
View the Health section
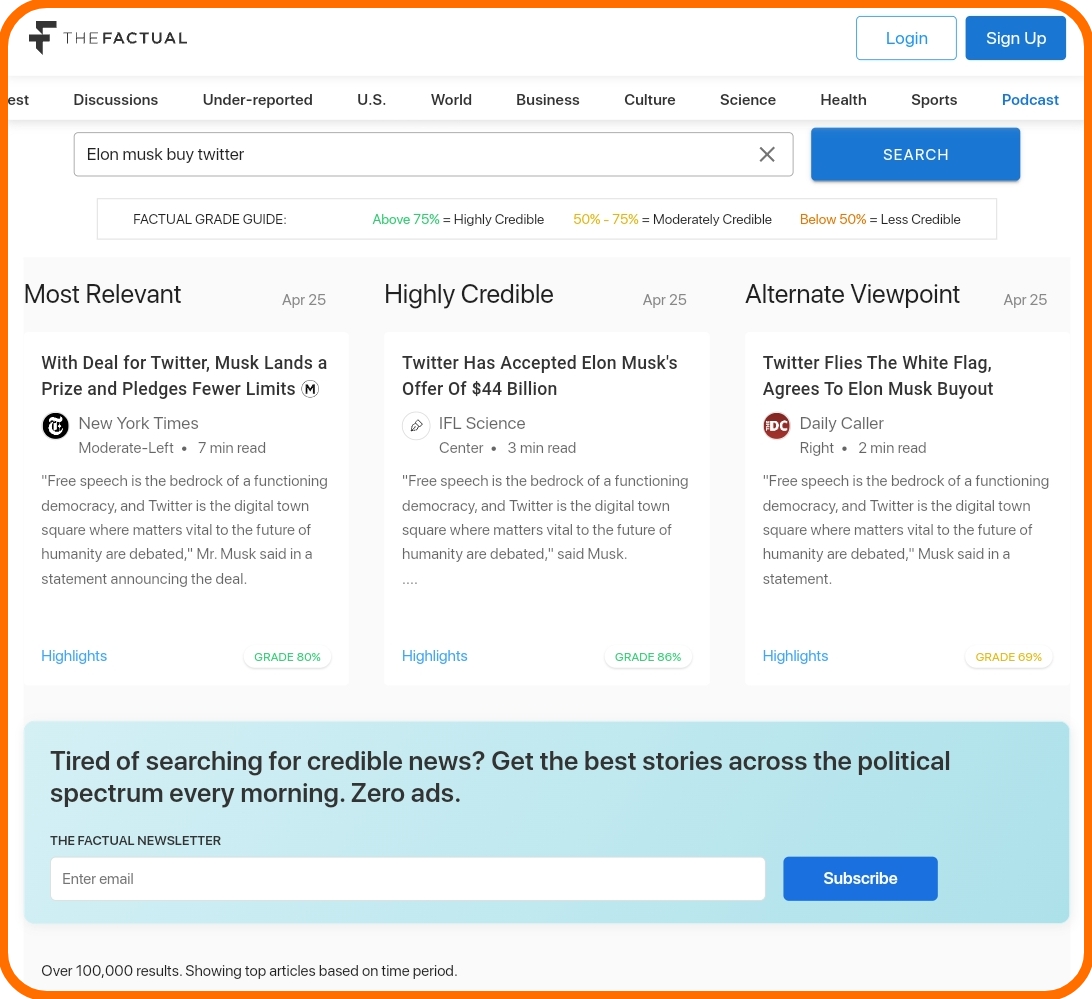843,100
